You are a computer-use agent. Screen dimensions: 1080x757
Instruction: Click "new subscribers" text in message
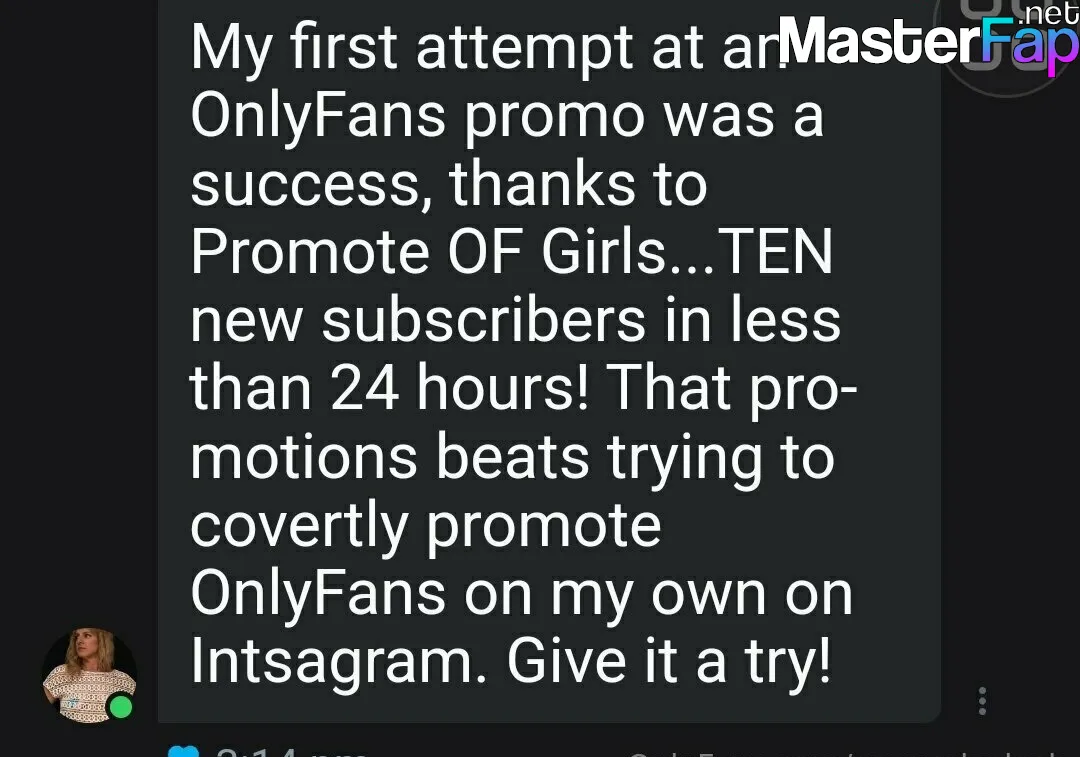[x=418, y=321]
